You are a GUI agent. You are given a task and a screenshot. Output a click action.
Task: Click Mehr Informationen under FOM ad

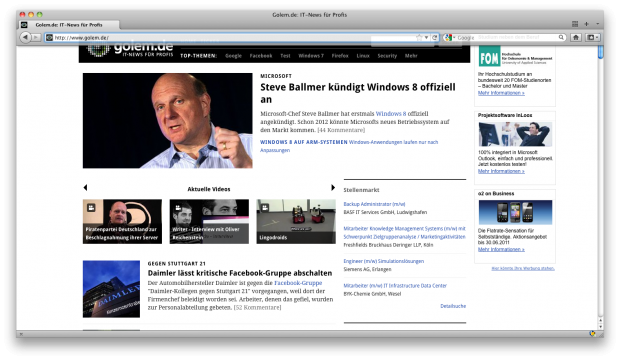click(501, 93)
